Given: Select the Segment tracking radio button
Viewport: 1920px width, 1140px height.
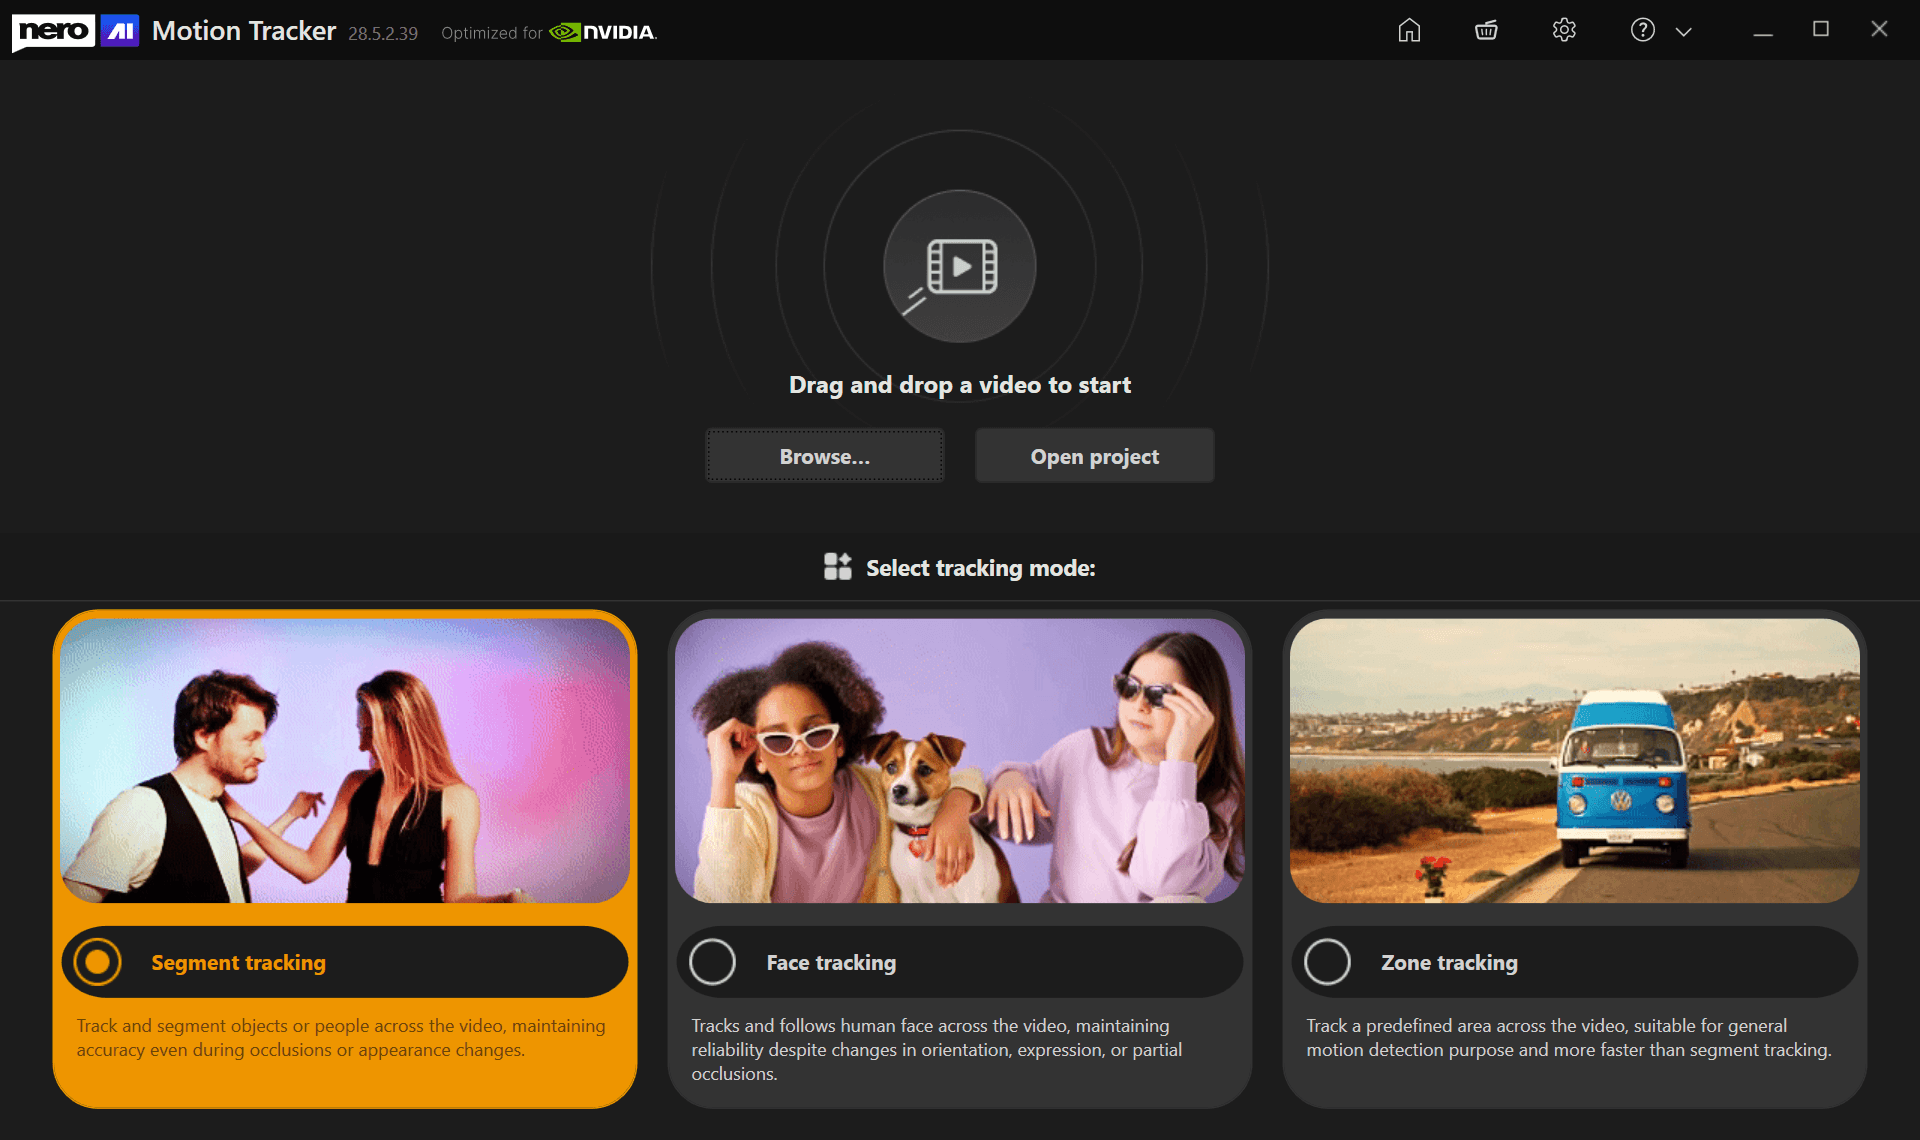Looking at the screenshot, I should click(98, 962).
